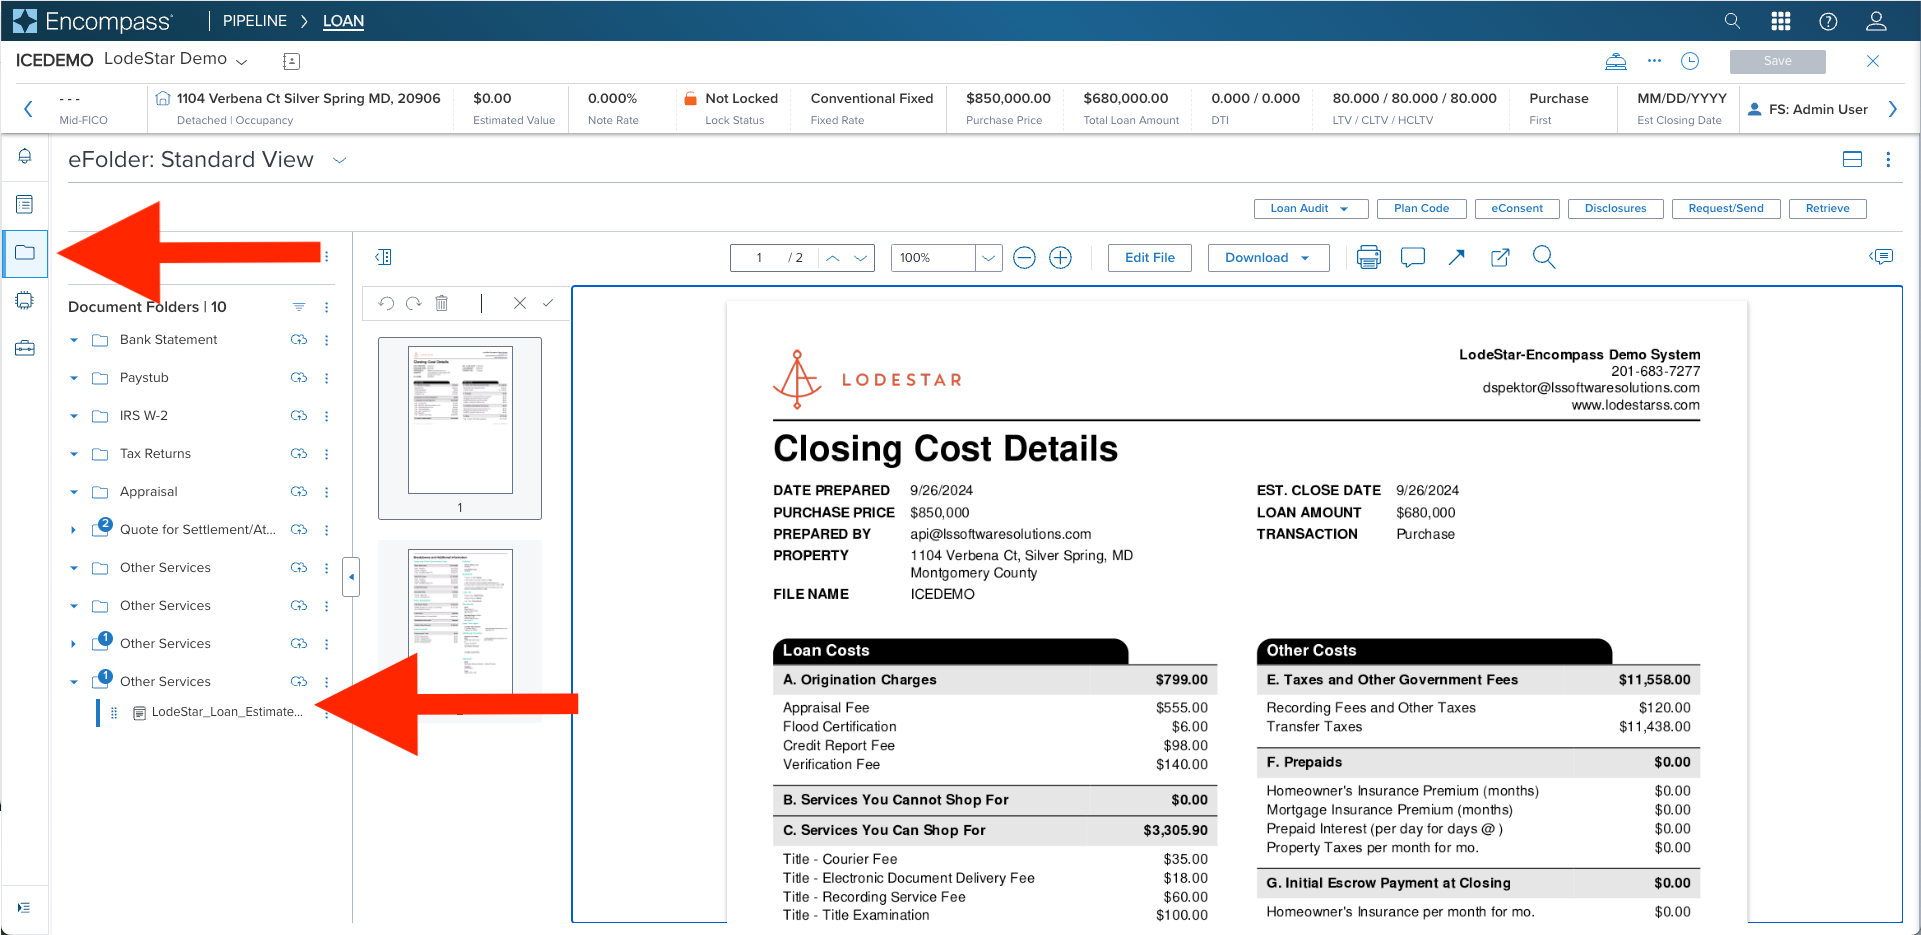Open the Loan Audit dropdown menu

click(1310, 209)
